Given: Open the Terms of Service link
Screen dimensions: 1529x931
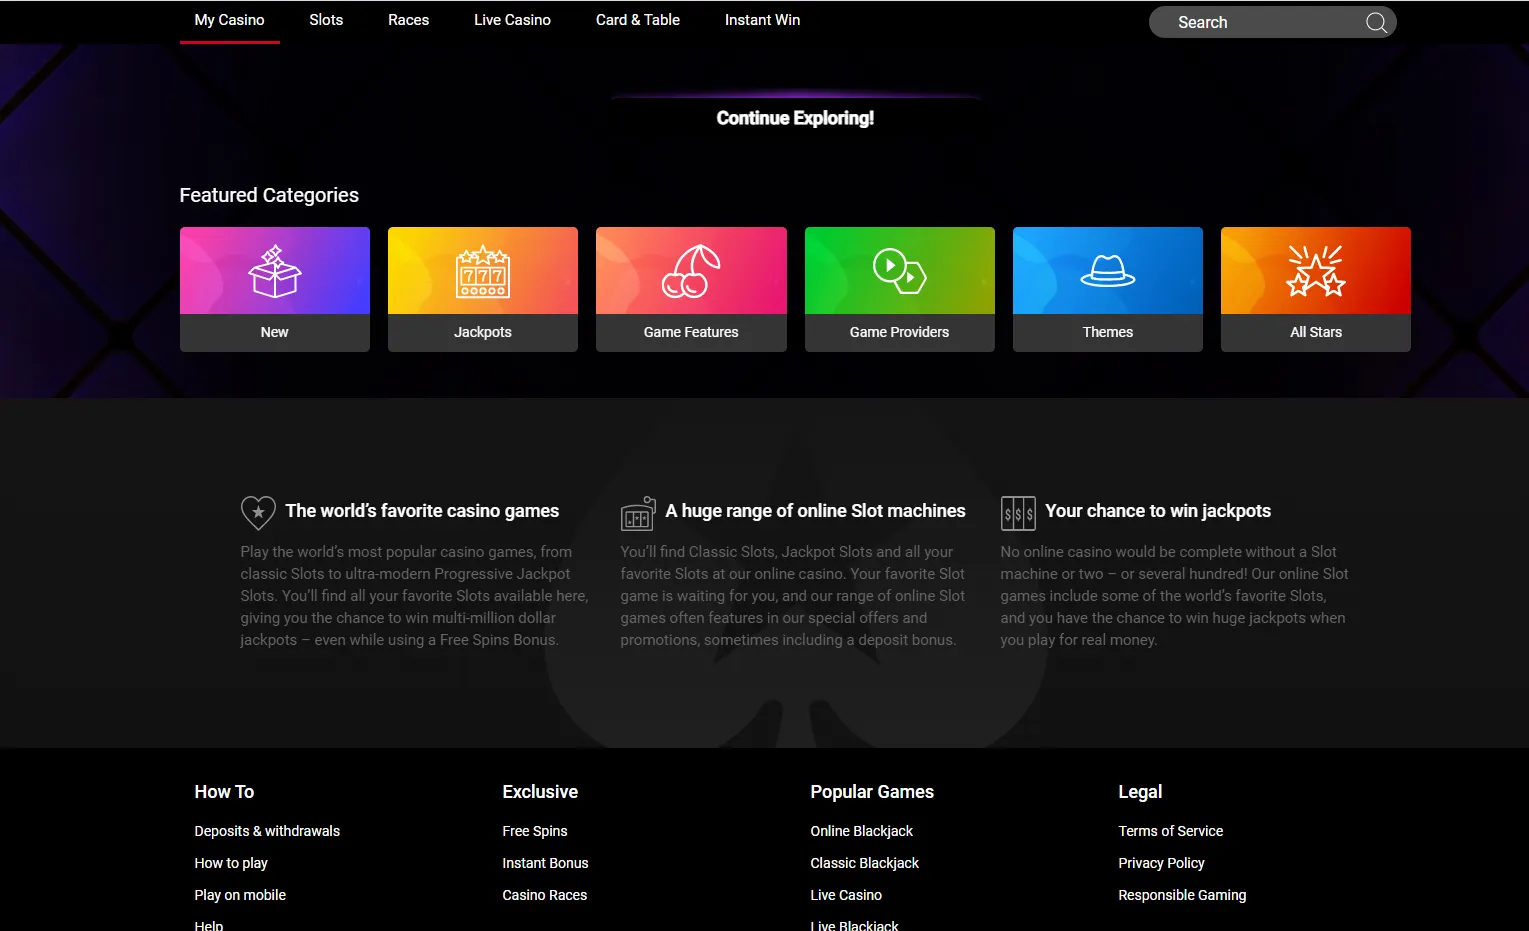Looking at the screenshot, I should 1170,831.
